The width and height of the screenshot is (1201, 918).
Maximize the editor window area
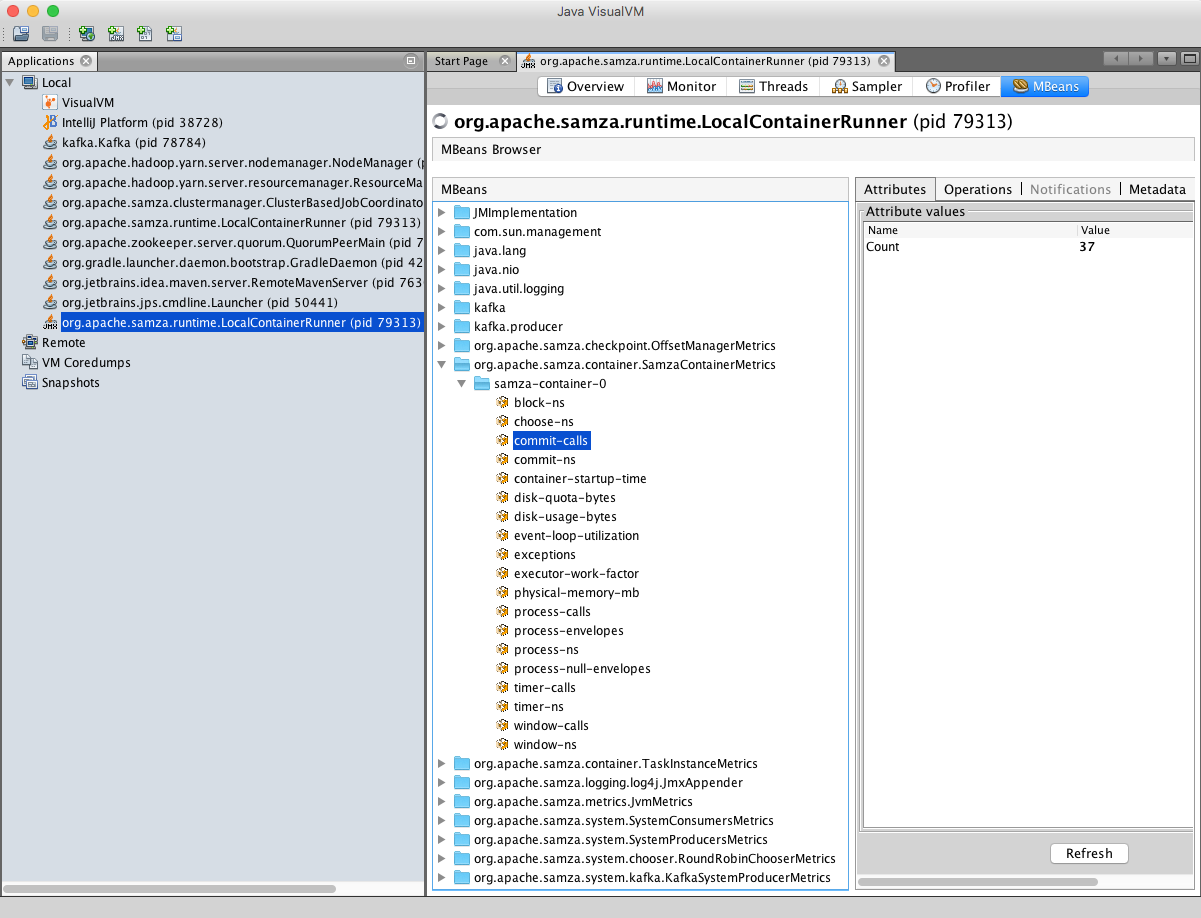(x=1189, y=59)
